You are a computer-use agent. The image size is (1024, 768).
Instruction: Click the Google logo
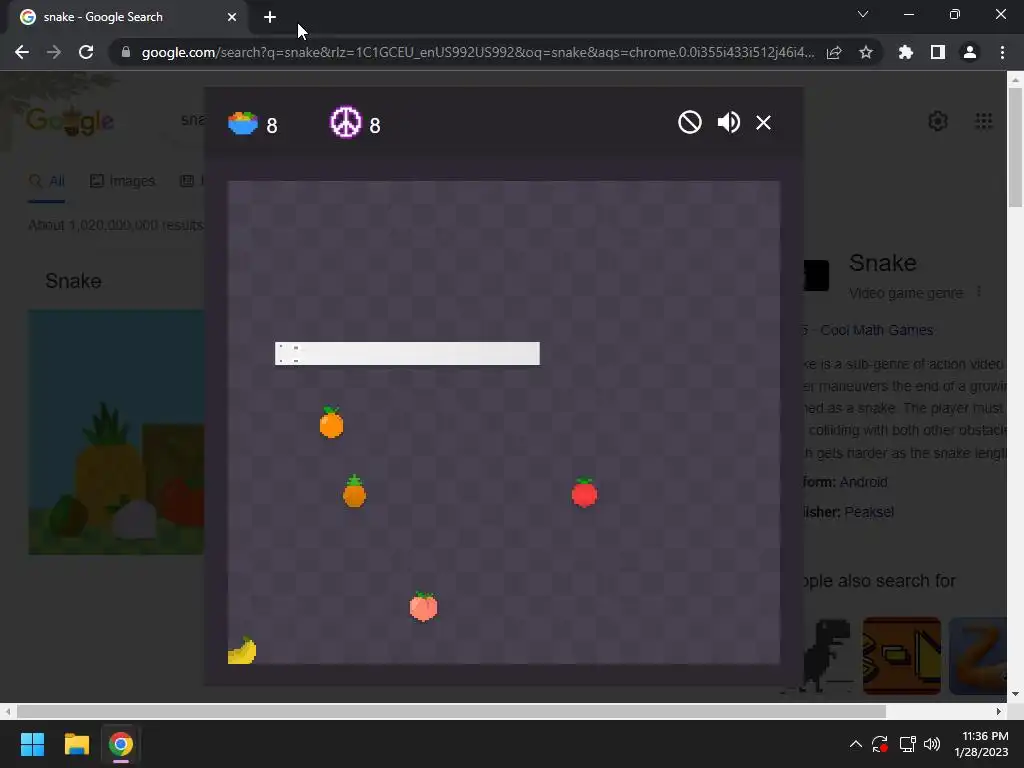(x=69, y=121)
